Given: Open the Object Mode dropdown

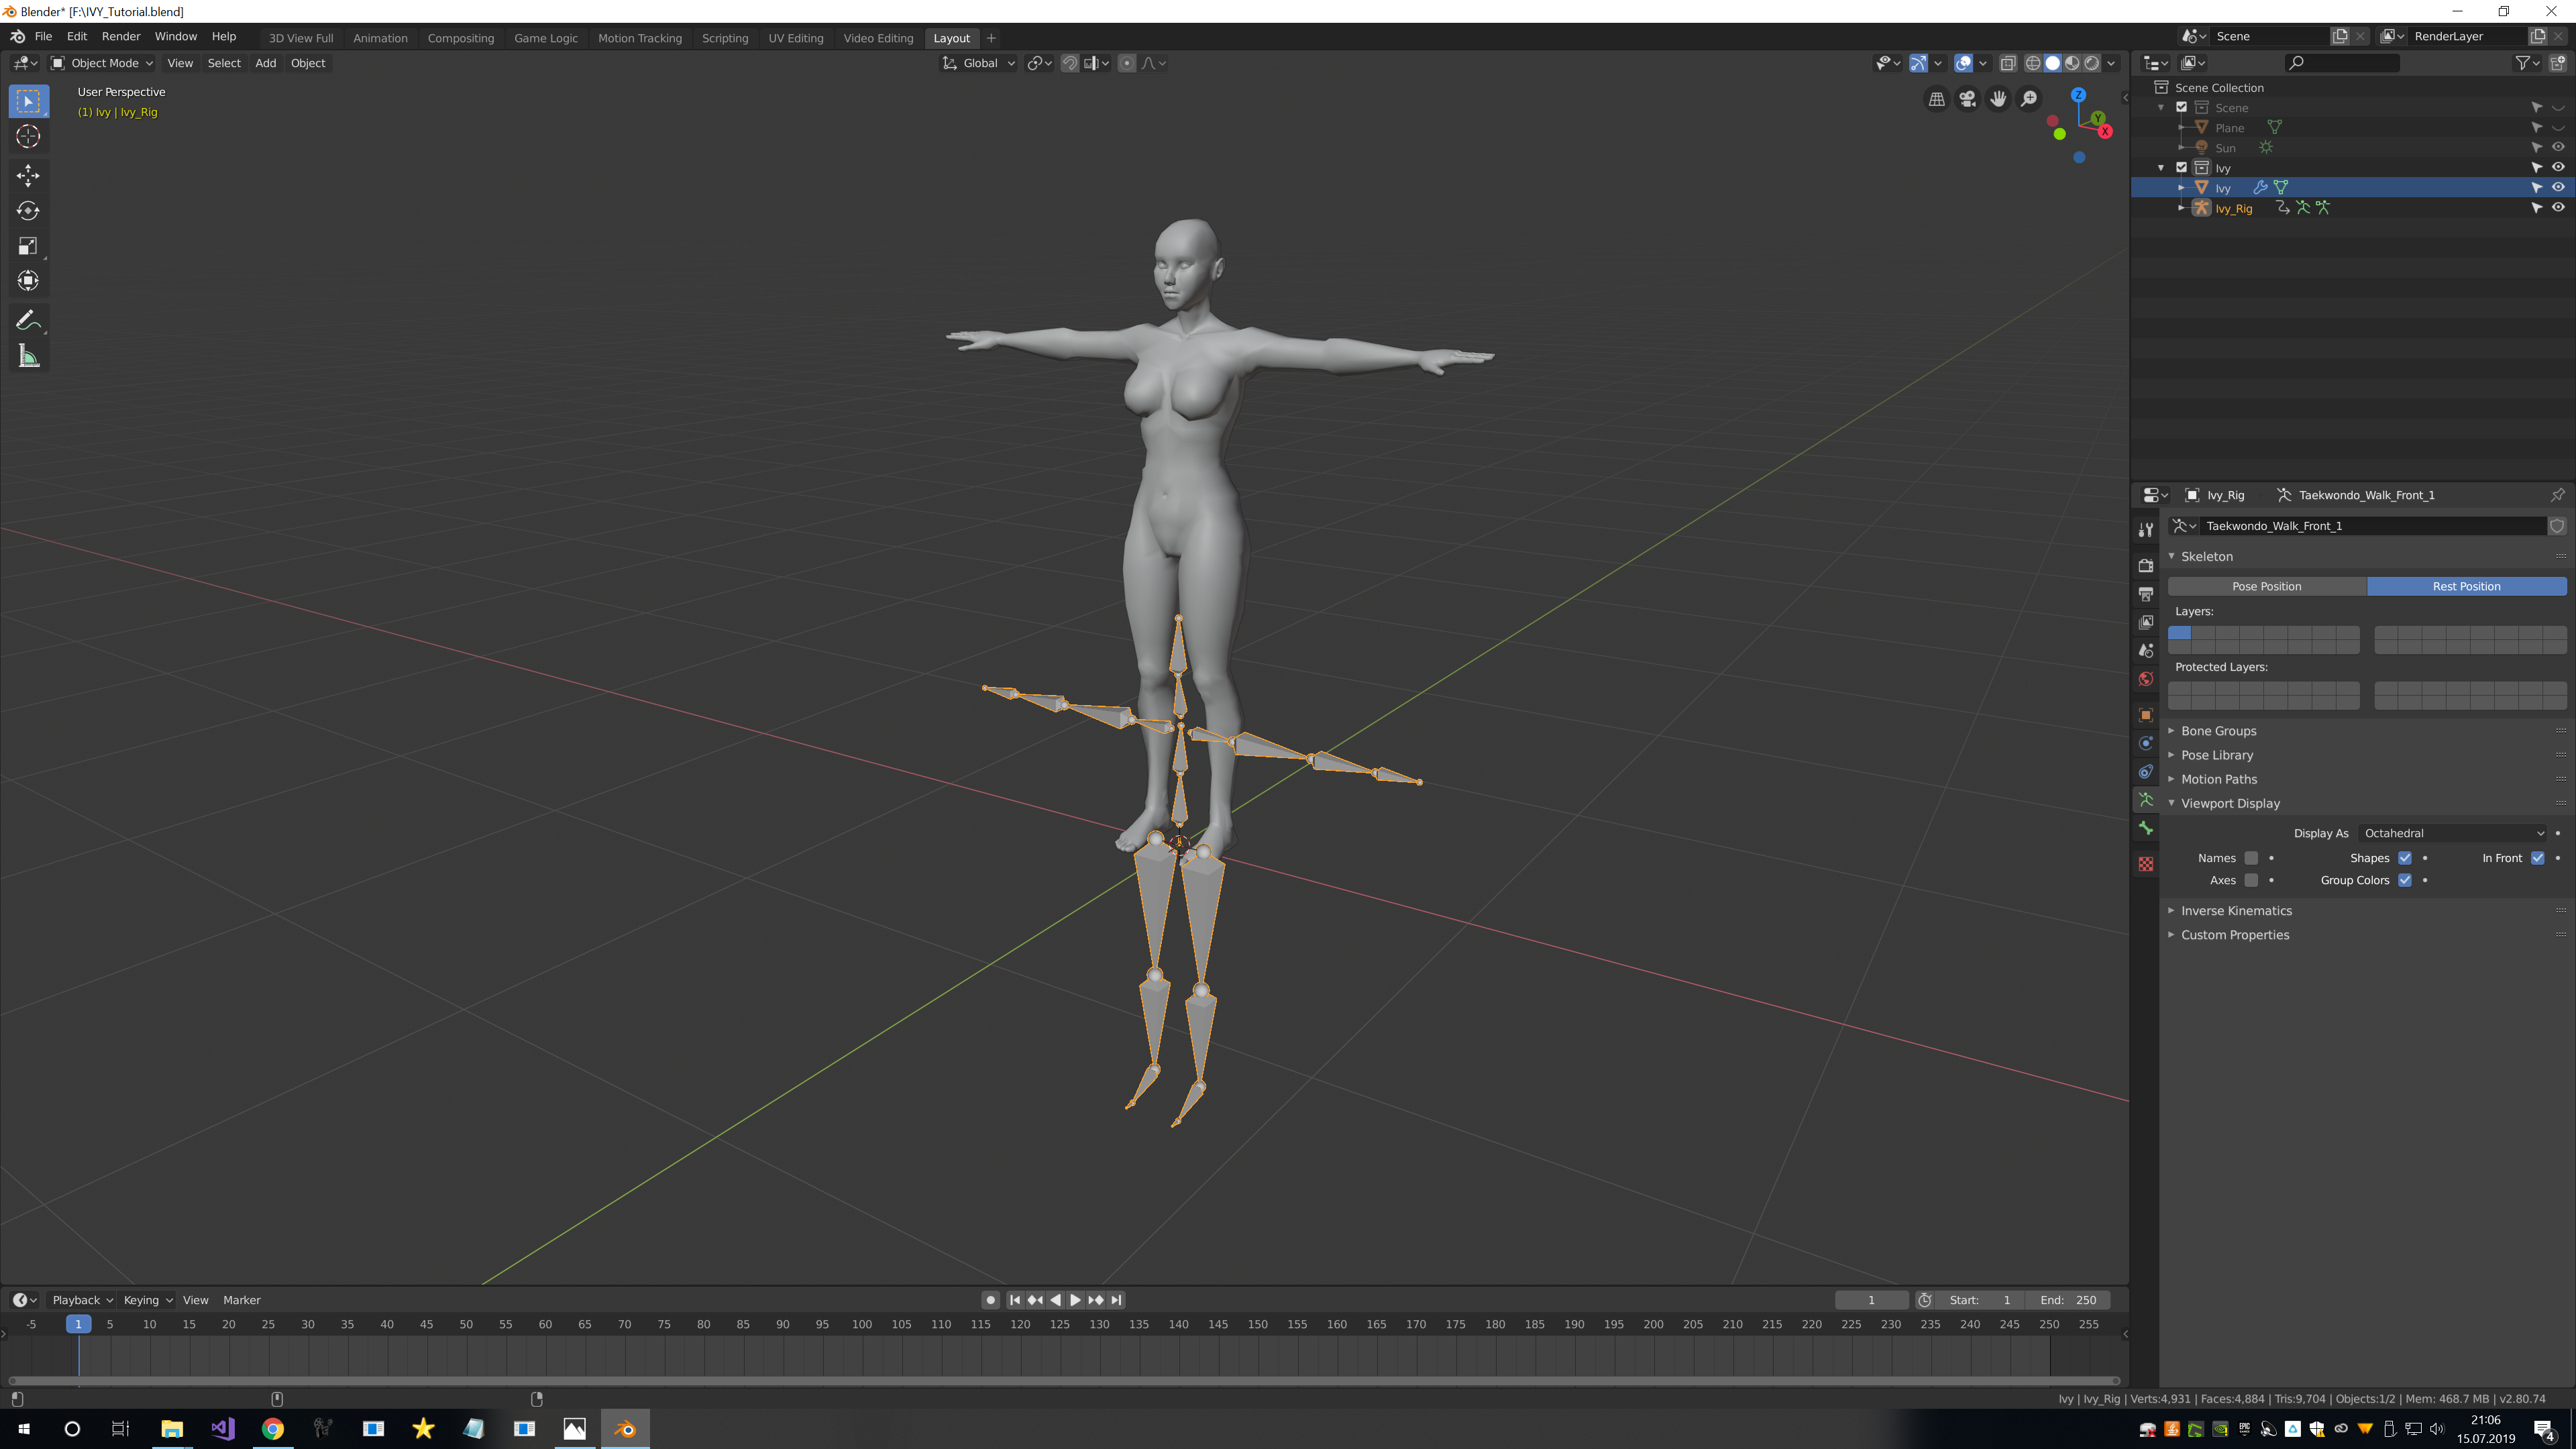Looking at the screenshot, I should [102, 63].
